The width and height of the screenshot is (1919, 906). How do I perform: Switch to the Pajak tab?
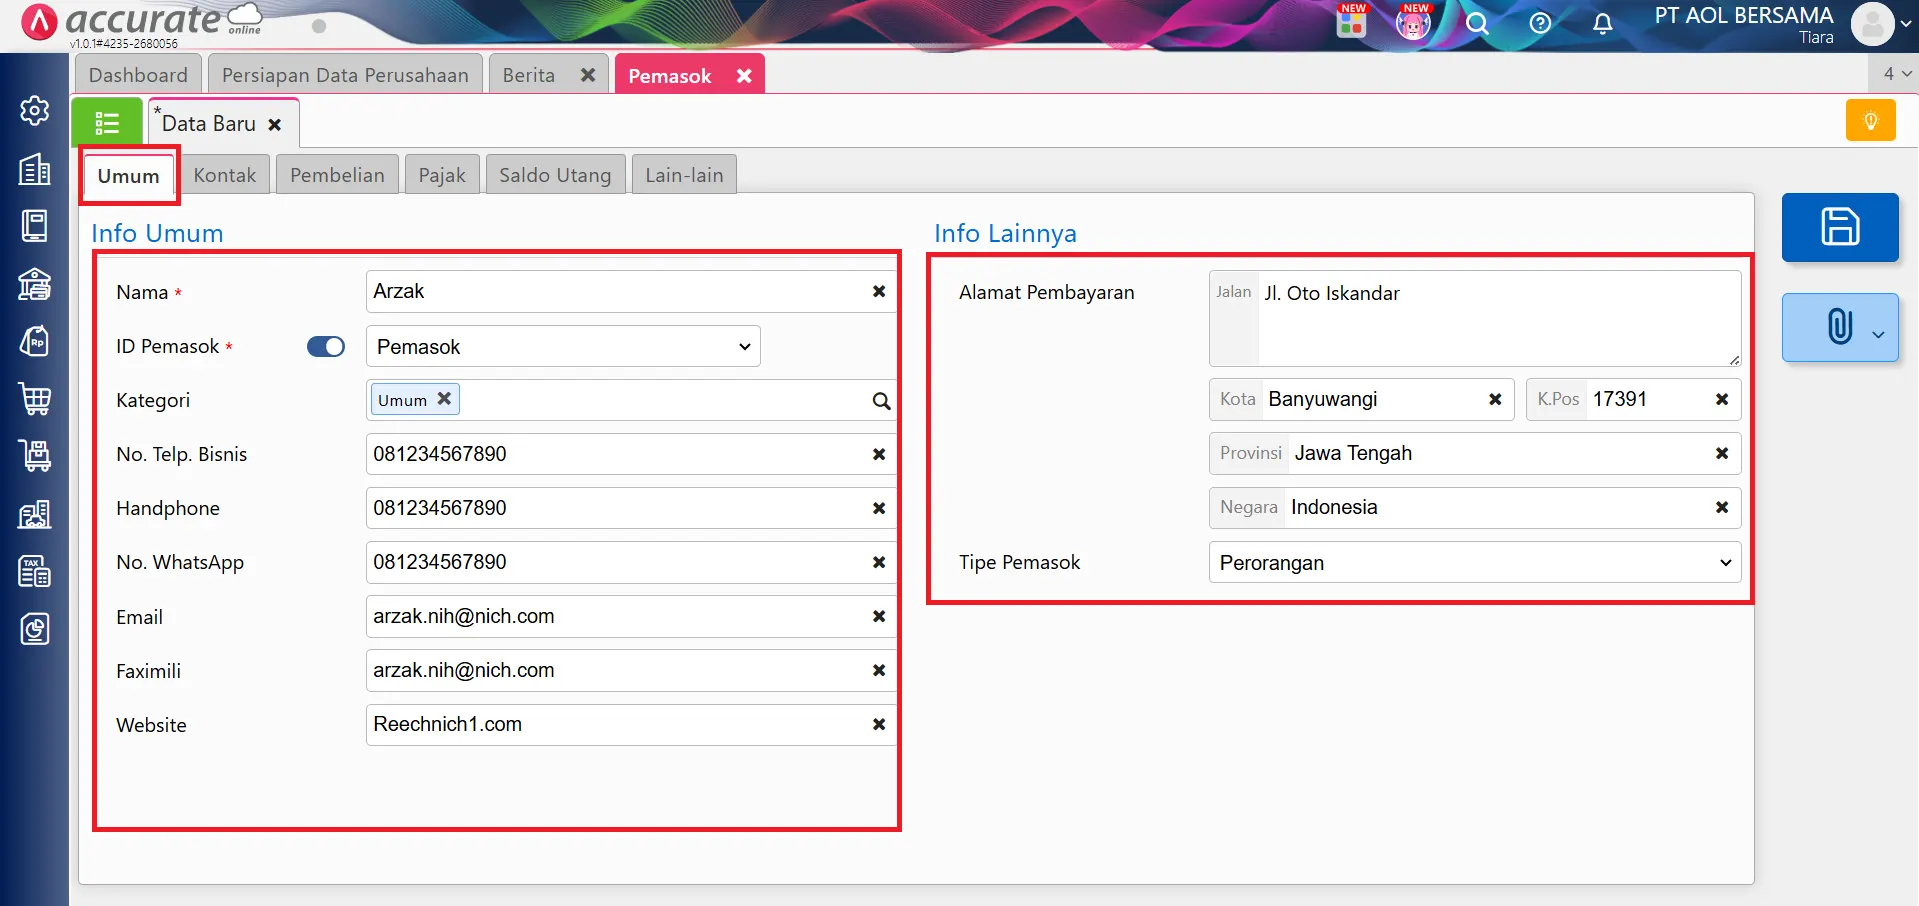(x=442, y=175)
